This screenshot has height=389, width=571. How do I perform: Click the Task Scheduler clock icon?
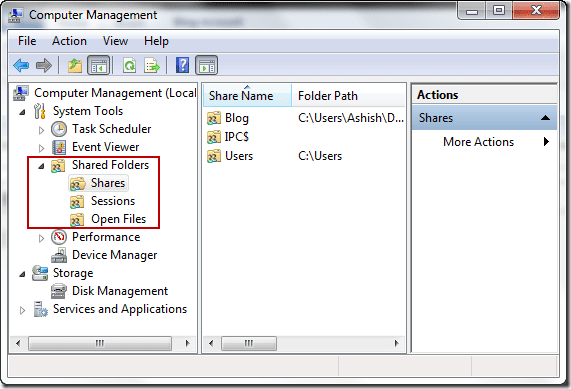(59, 129)
